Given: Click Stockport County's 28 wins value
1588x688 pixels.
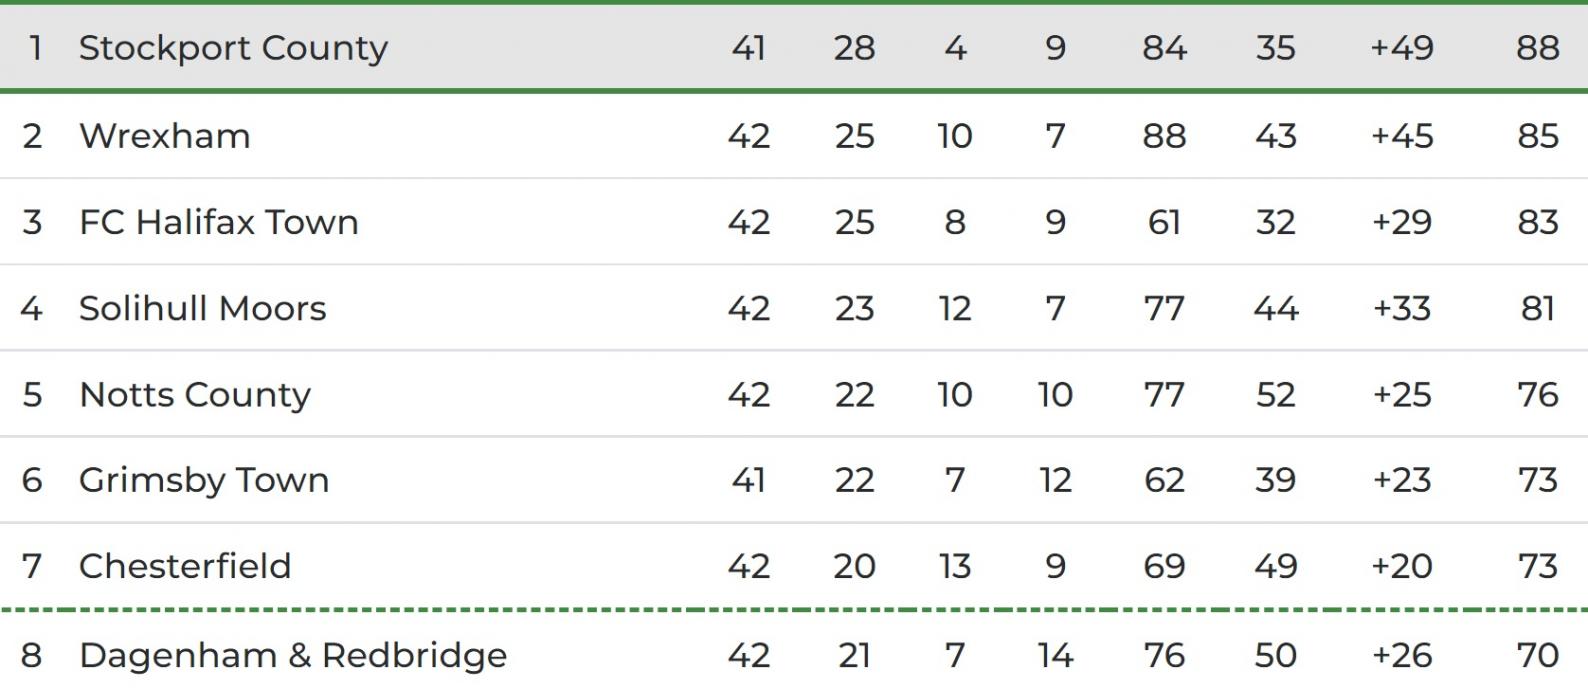Looking at the screenshot, I should 854,47.
